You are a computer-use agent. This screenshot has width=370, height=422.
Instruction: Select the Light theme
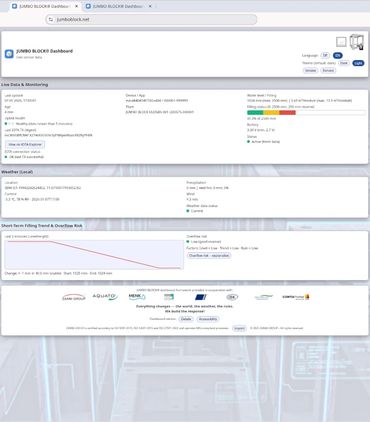(358, 63)
